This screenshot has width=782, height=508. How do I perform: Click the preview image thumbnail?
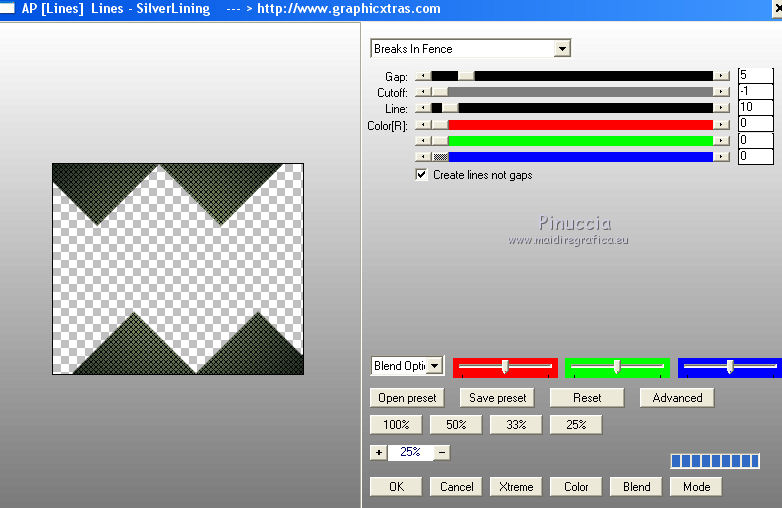(x=177, y=268)
